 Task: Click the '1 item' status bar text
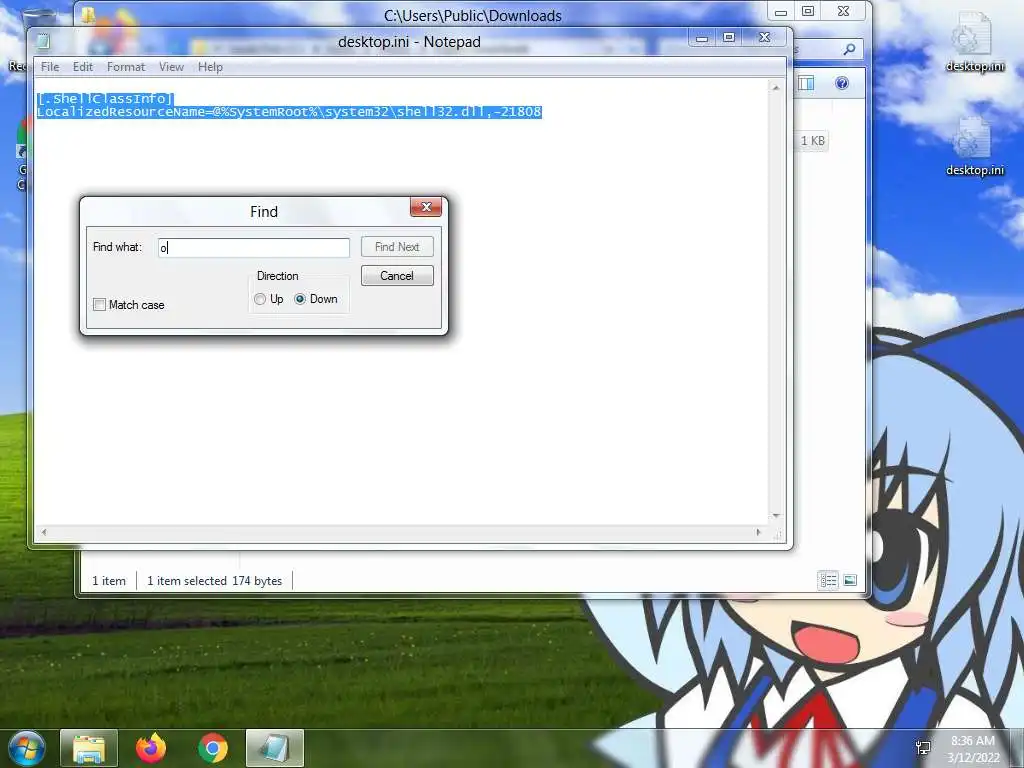108,581
